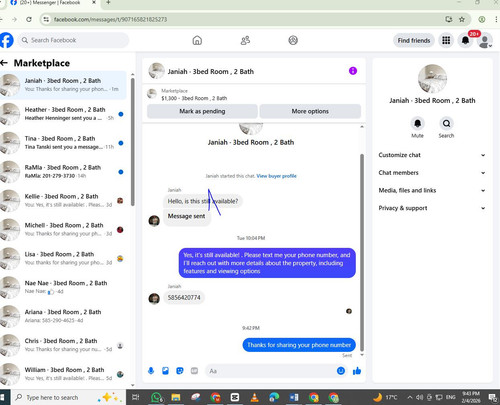Screen dimensions: 500x405
Task: Click the Find friends button
Action: pyautogui.click(x=414, y=40)
